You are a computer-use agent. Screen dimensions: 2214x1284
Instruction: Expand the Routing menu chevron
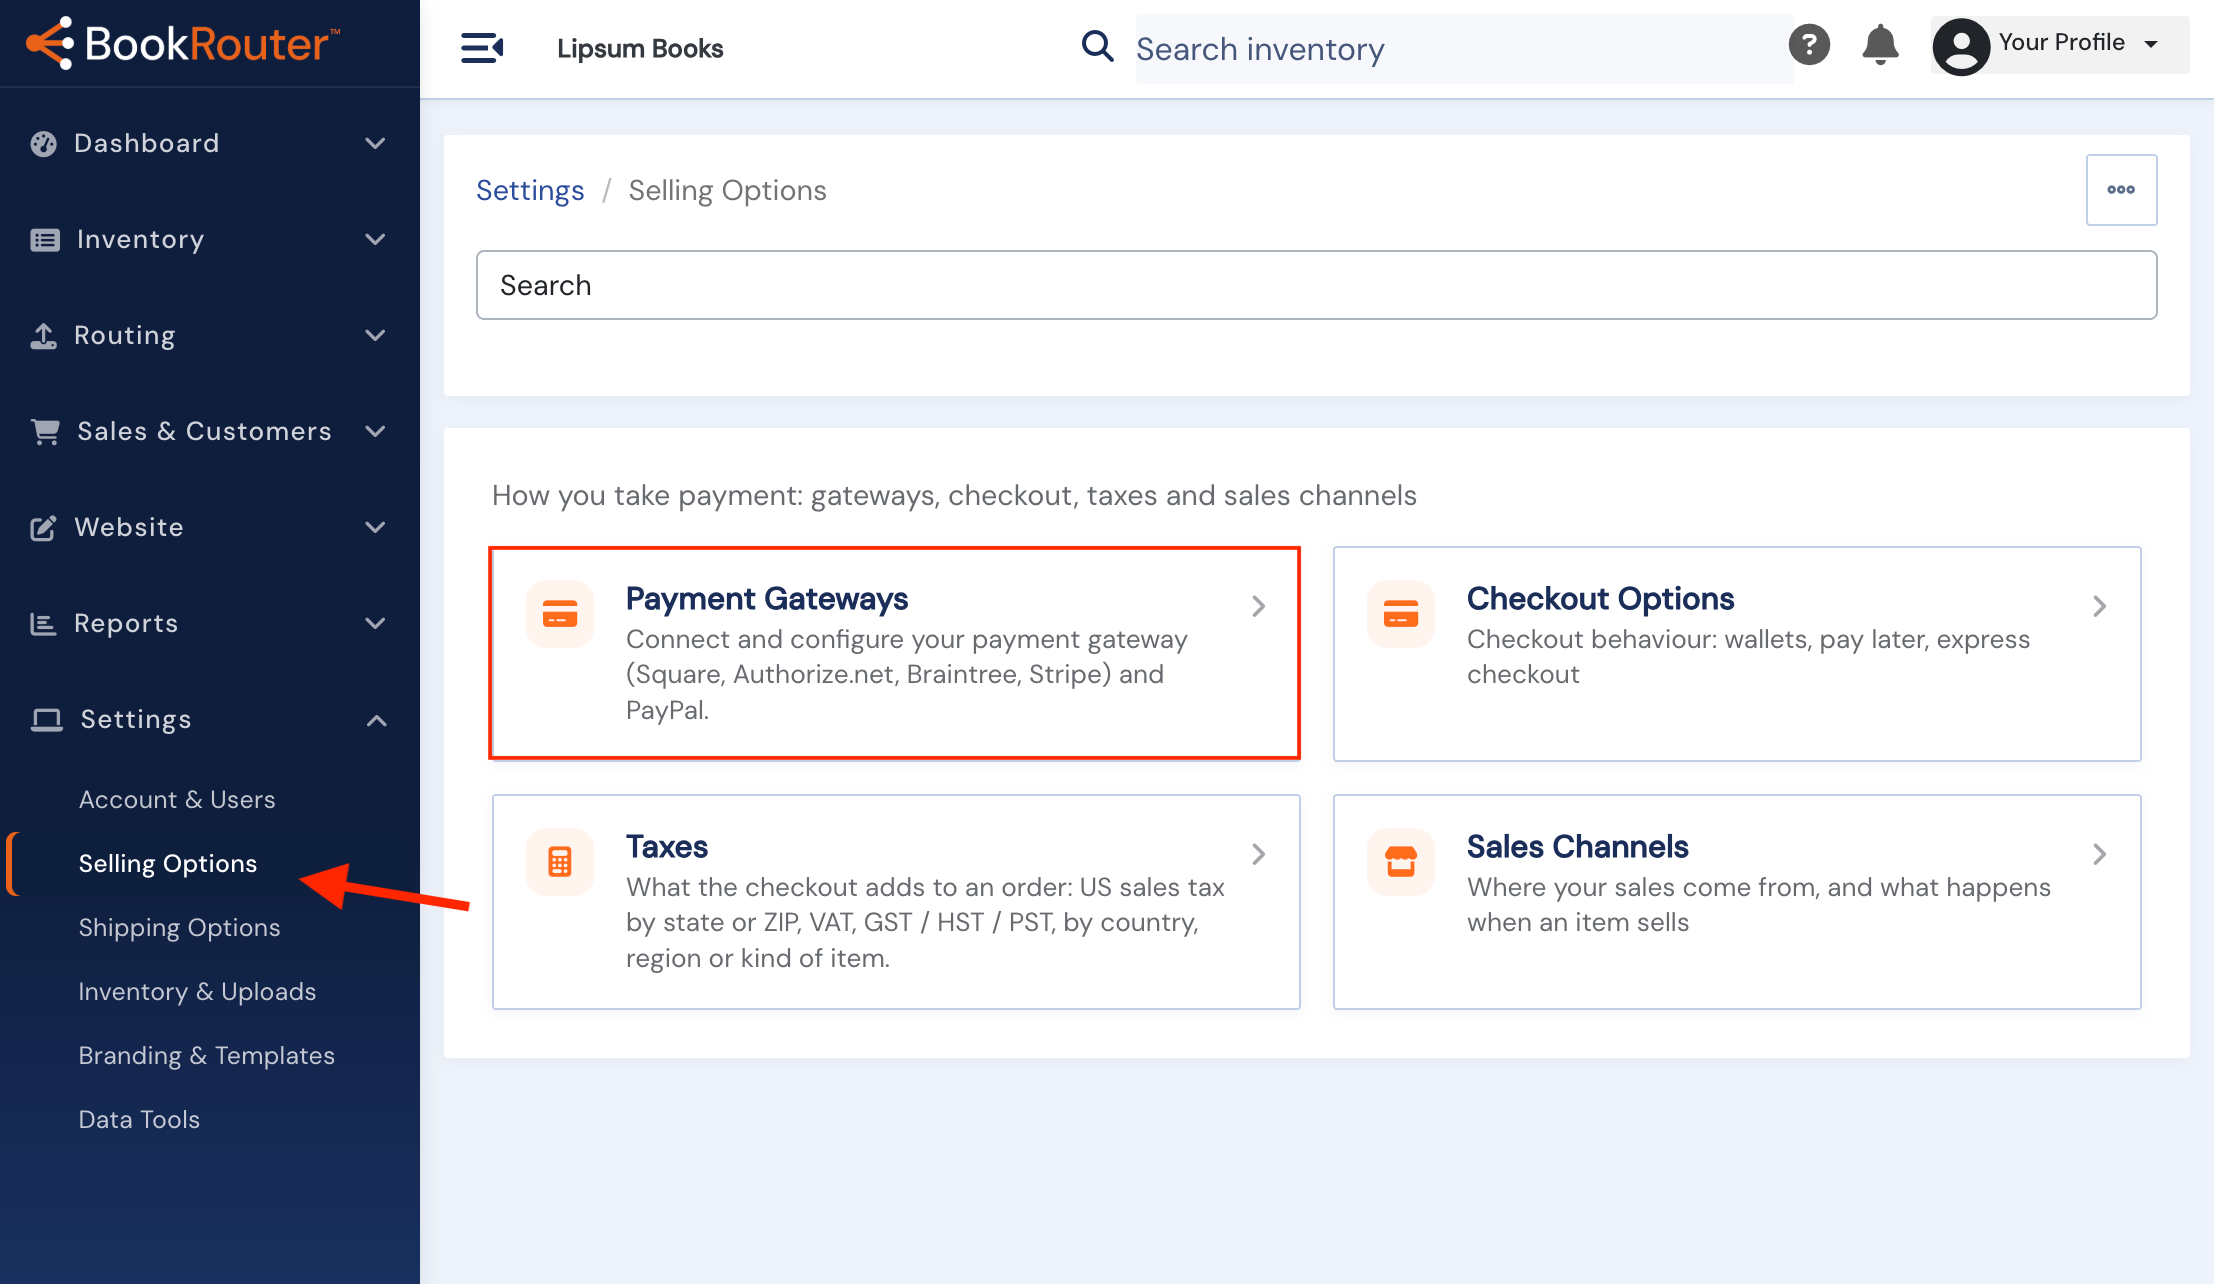[375, 336]
